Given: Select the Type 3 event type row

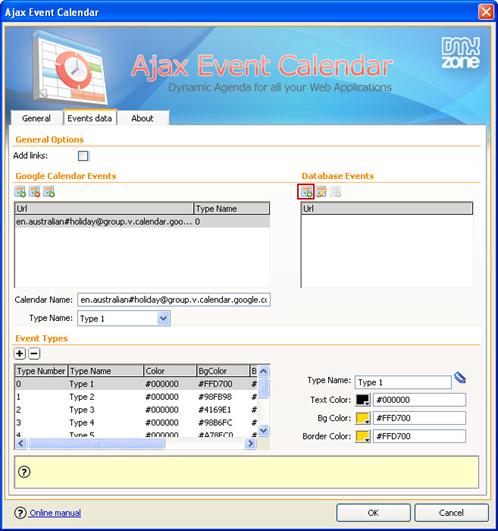Looking at the screenshot, I should pos(136,410).
